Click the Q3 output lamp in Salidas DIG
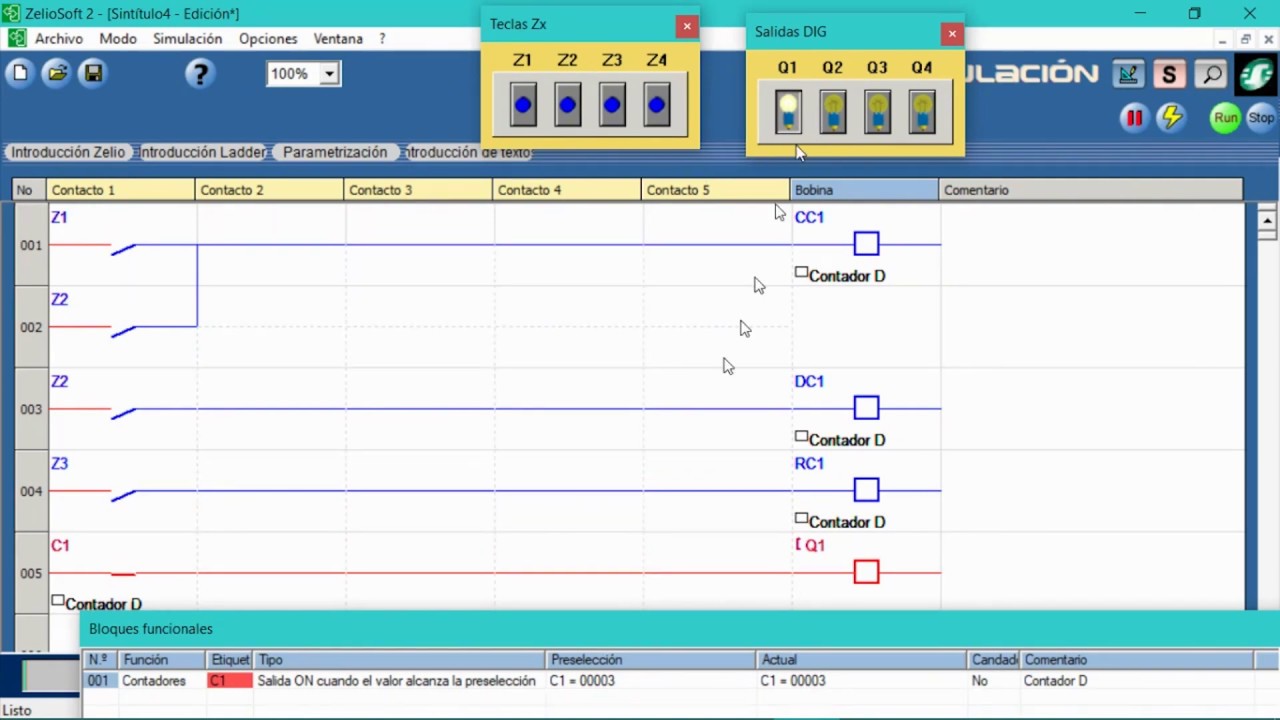 pos(877,110)
